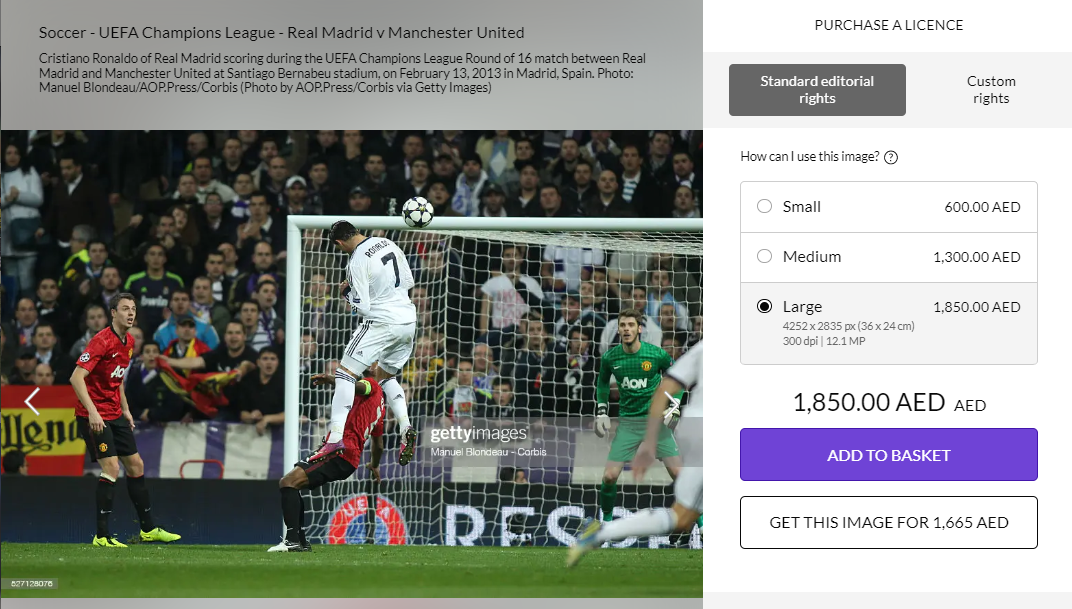
Task: Click the Purchase a Licence heading
Action: tap(889, 25)
